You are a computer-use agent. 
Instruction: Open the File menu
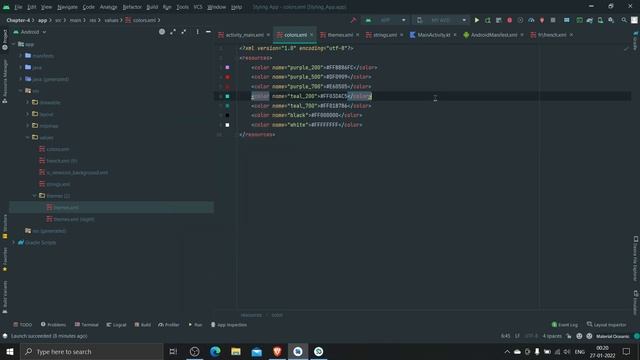click(18, 7)
